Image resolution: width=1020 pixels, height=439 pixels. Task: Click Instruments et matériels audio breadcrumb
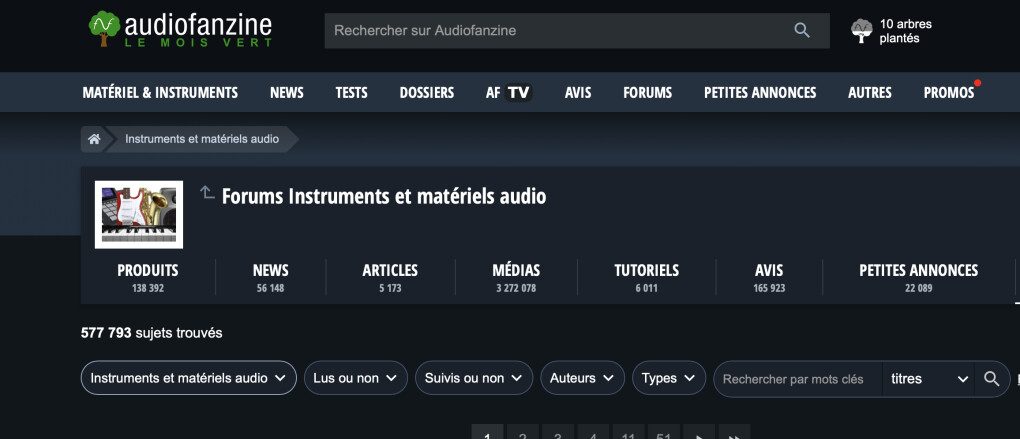click(x=202, y=139)
